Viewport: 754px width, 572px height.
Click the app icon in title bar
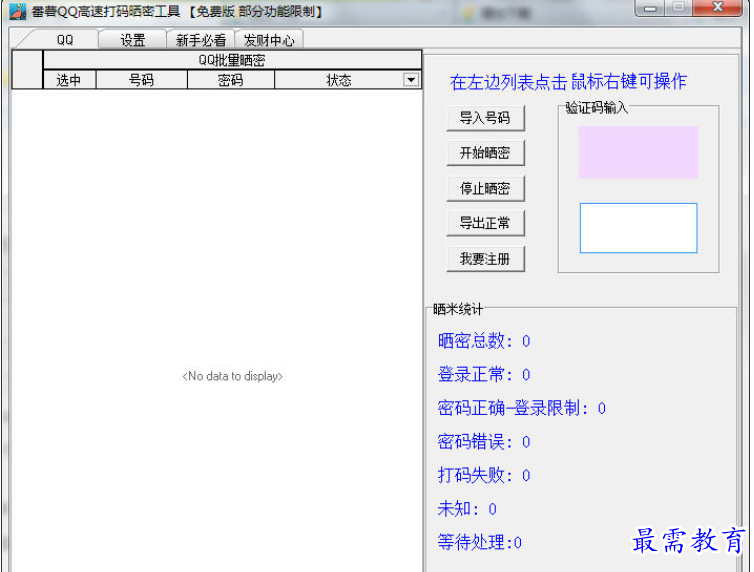tap(18, 12)
